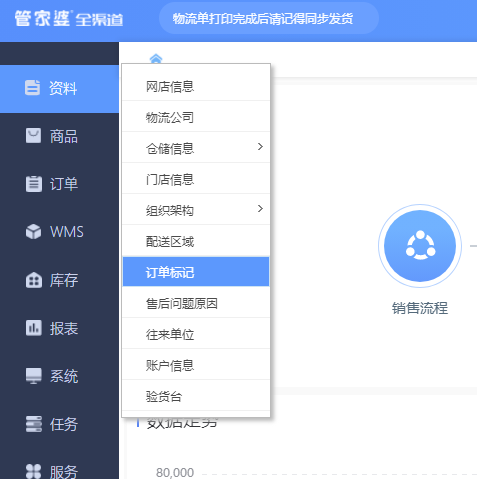Open the 系统 sidebar section
This screenshot has height=479, width=477.
(59, 376)
